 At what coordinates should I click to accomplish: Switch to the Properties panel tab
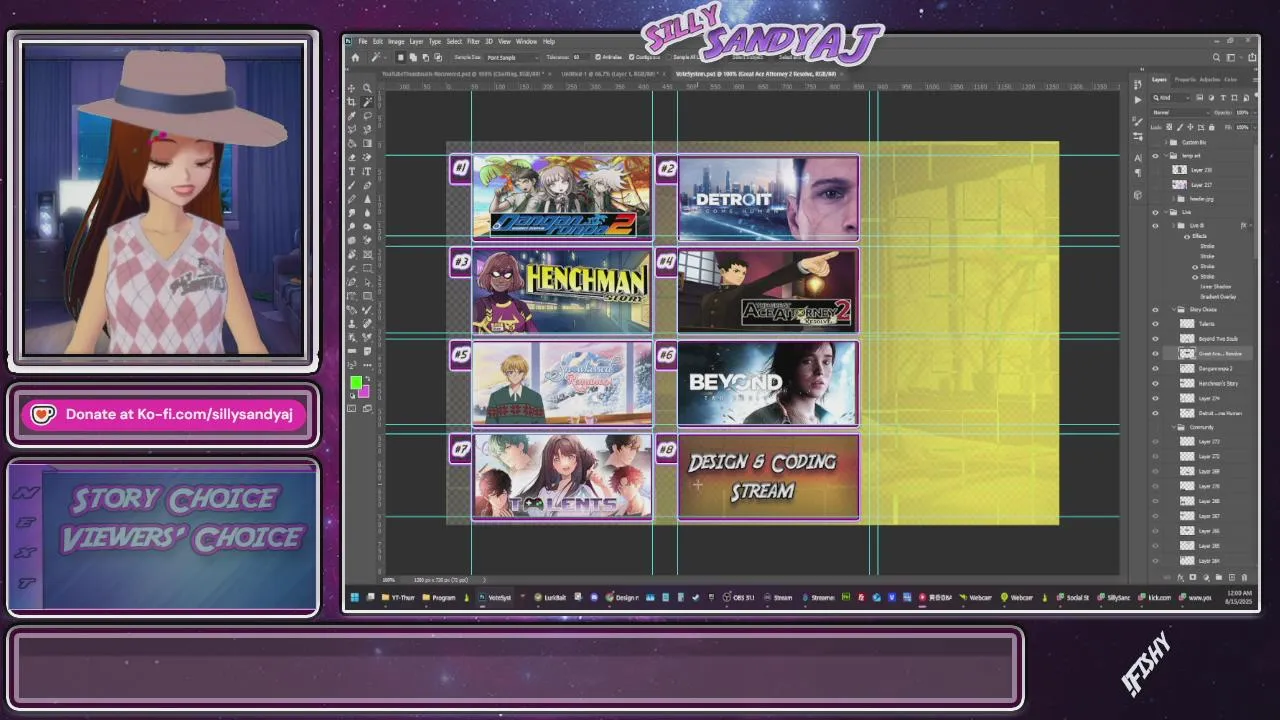point(1185,80)
